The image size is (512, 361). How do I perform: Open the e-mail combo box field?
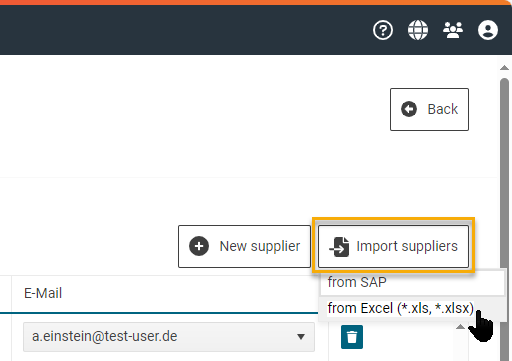169,337
